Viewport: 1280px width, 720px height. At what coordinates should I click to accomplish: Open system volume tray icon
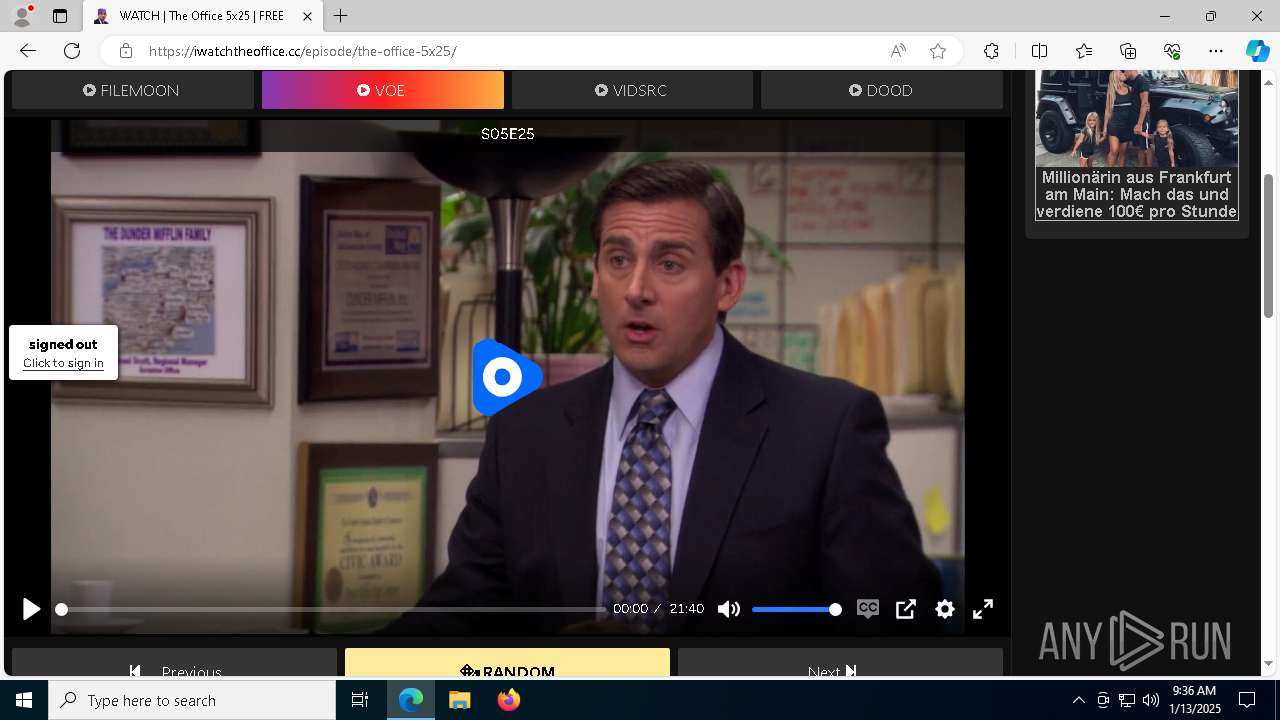[1150, 700]
